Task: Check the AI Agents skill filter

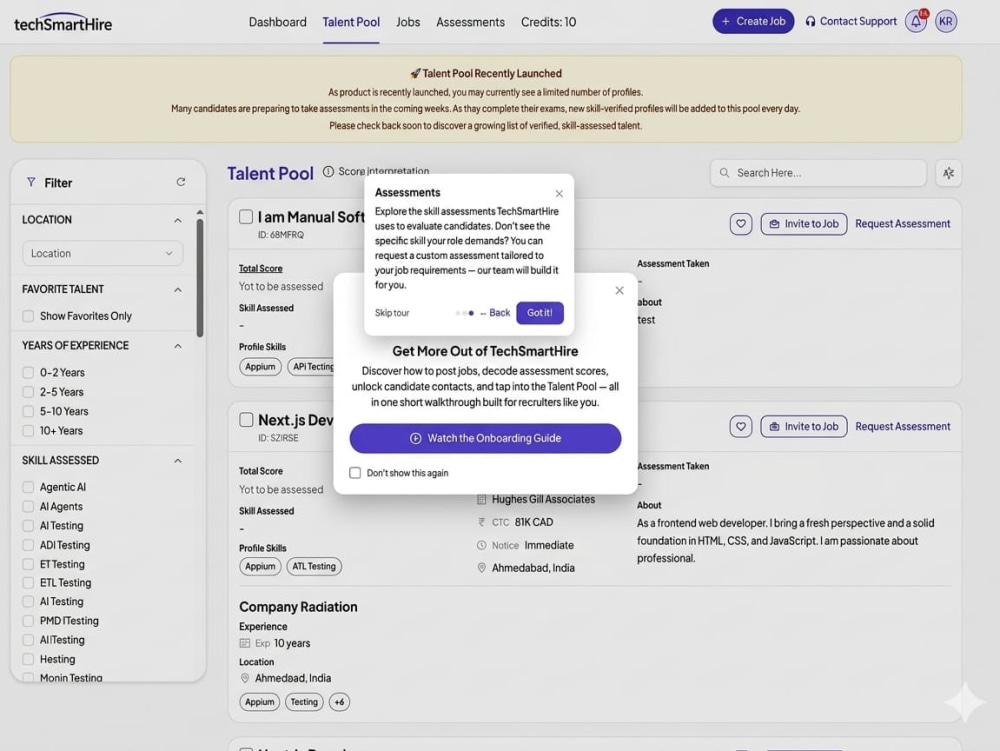Action: (28, 506)
